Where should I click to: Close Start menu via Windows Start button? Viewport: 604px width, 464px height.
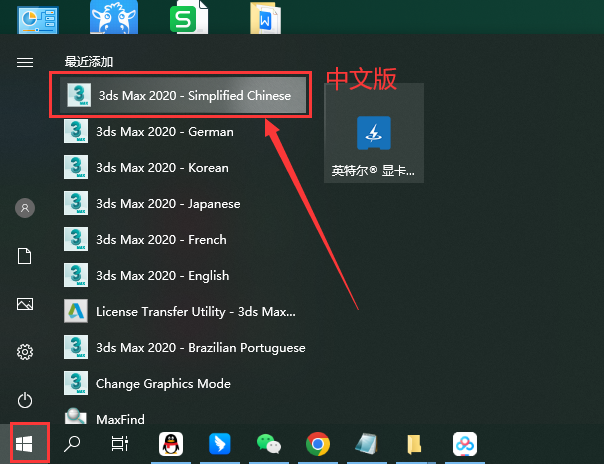pyautogui.click(x=25, y=444)
